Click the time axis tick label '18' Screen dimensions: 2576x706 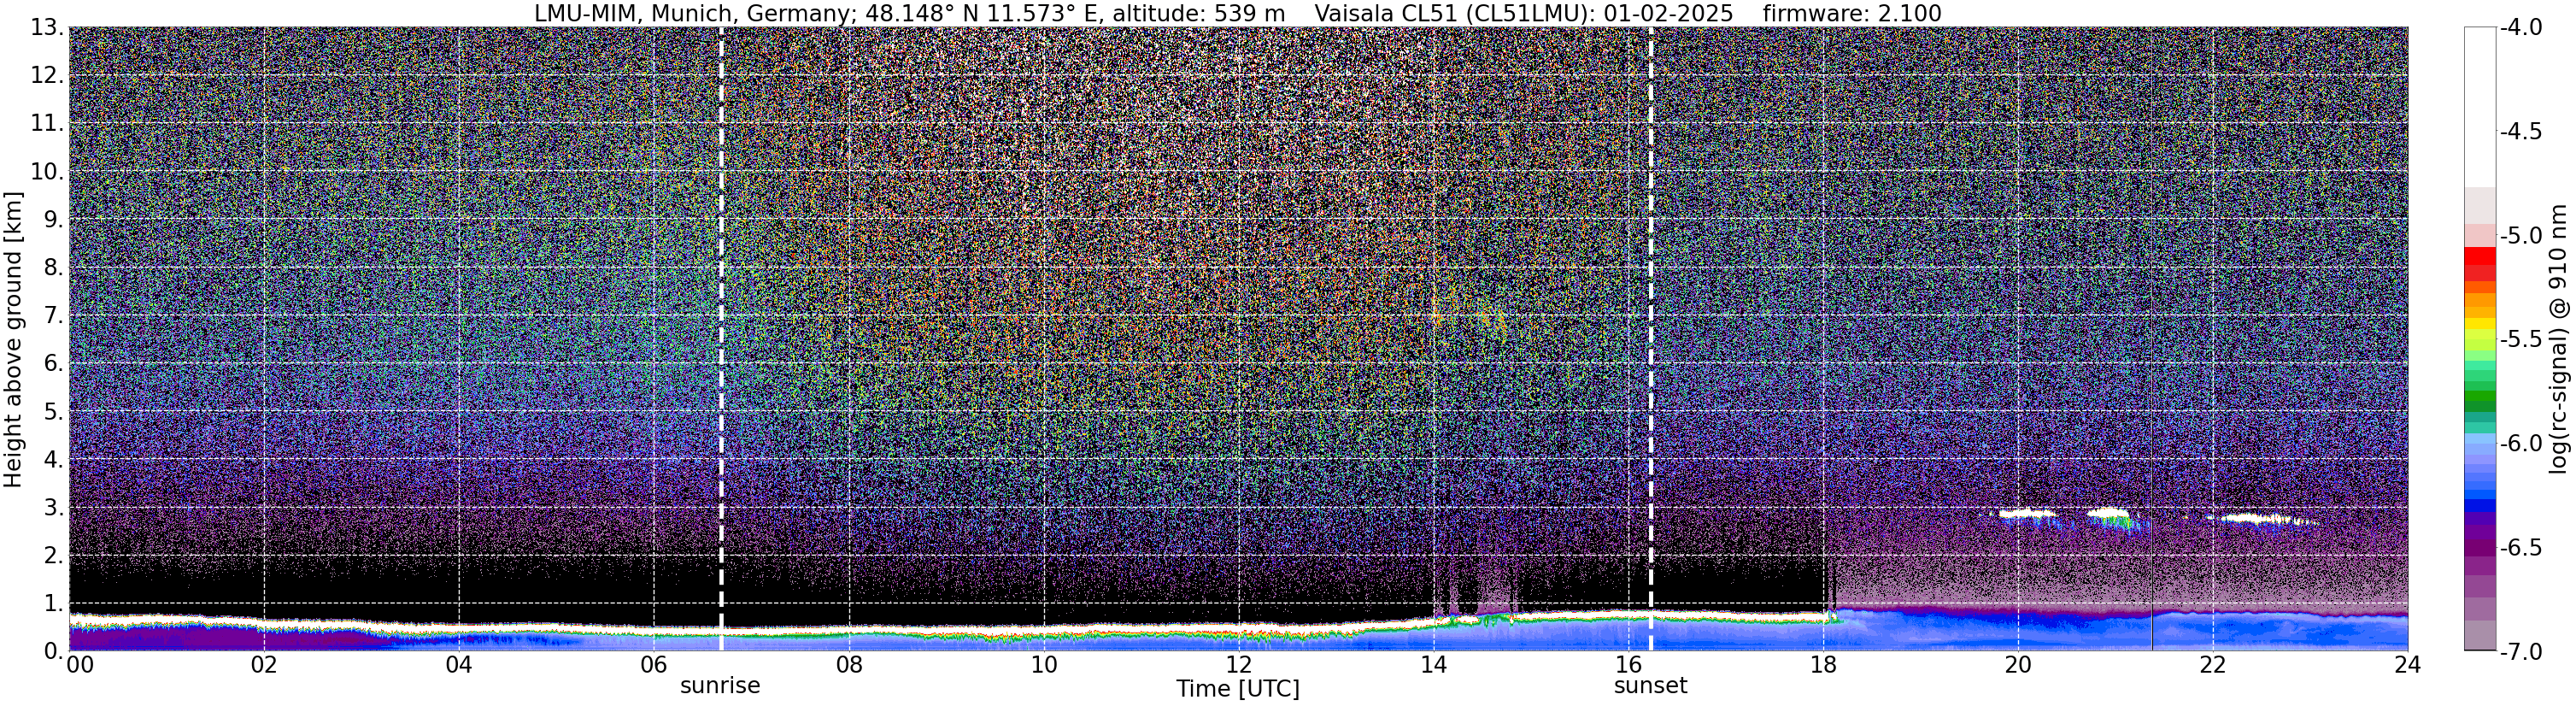coord(1823,665)
